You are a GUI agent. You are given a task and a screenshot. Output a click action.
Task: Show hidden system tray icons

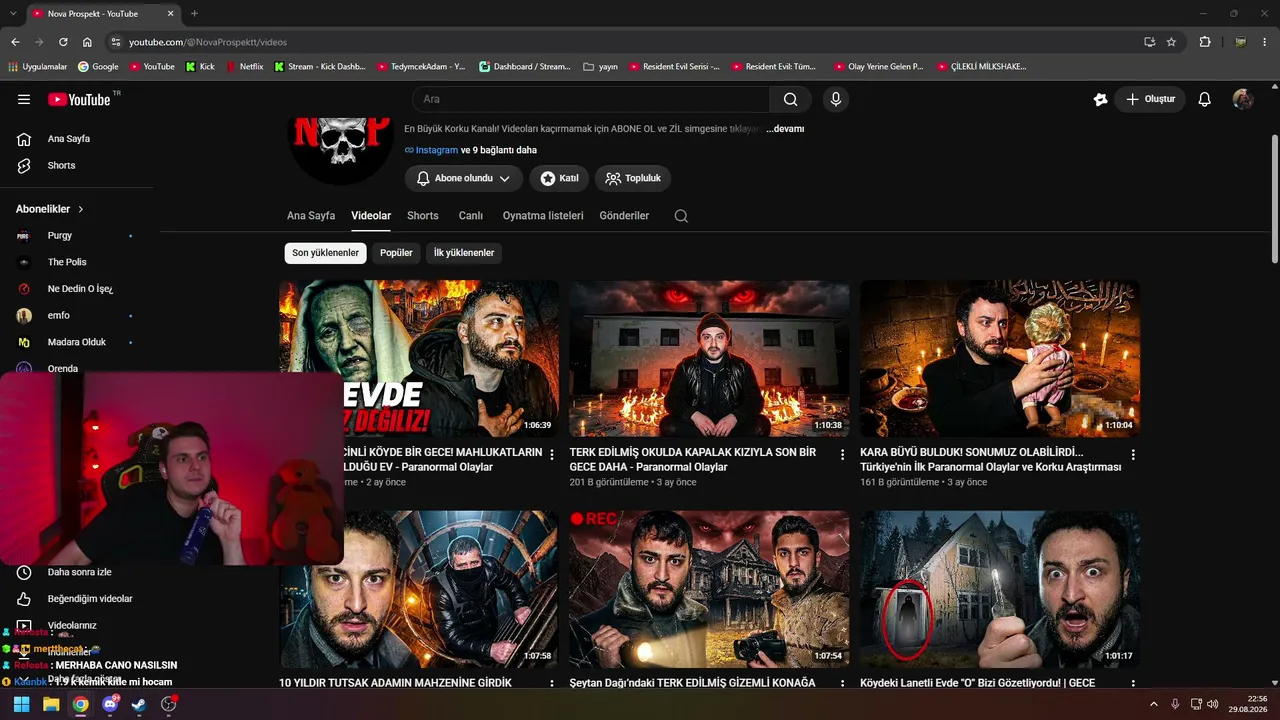click(x=1154, y=704)
